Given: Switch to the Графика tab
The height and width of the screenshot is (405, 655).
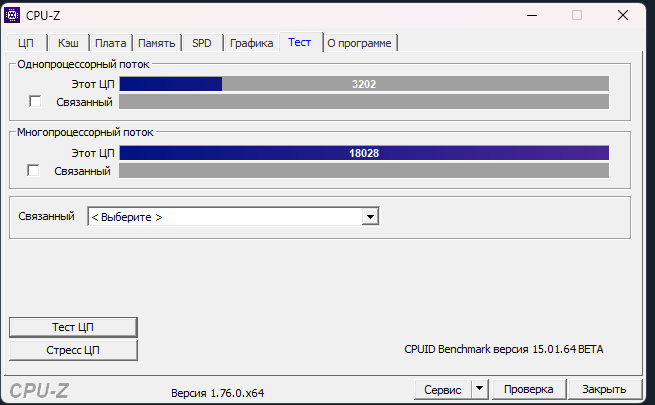Looking at the screenshot, I should click(251, 43).
